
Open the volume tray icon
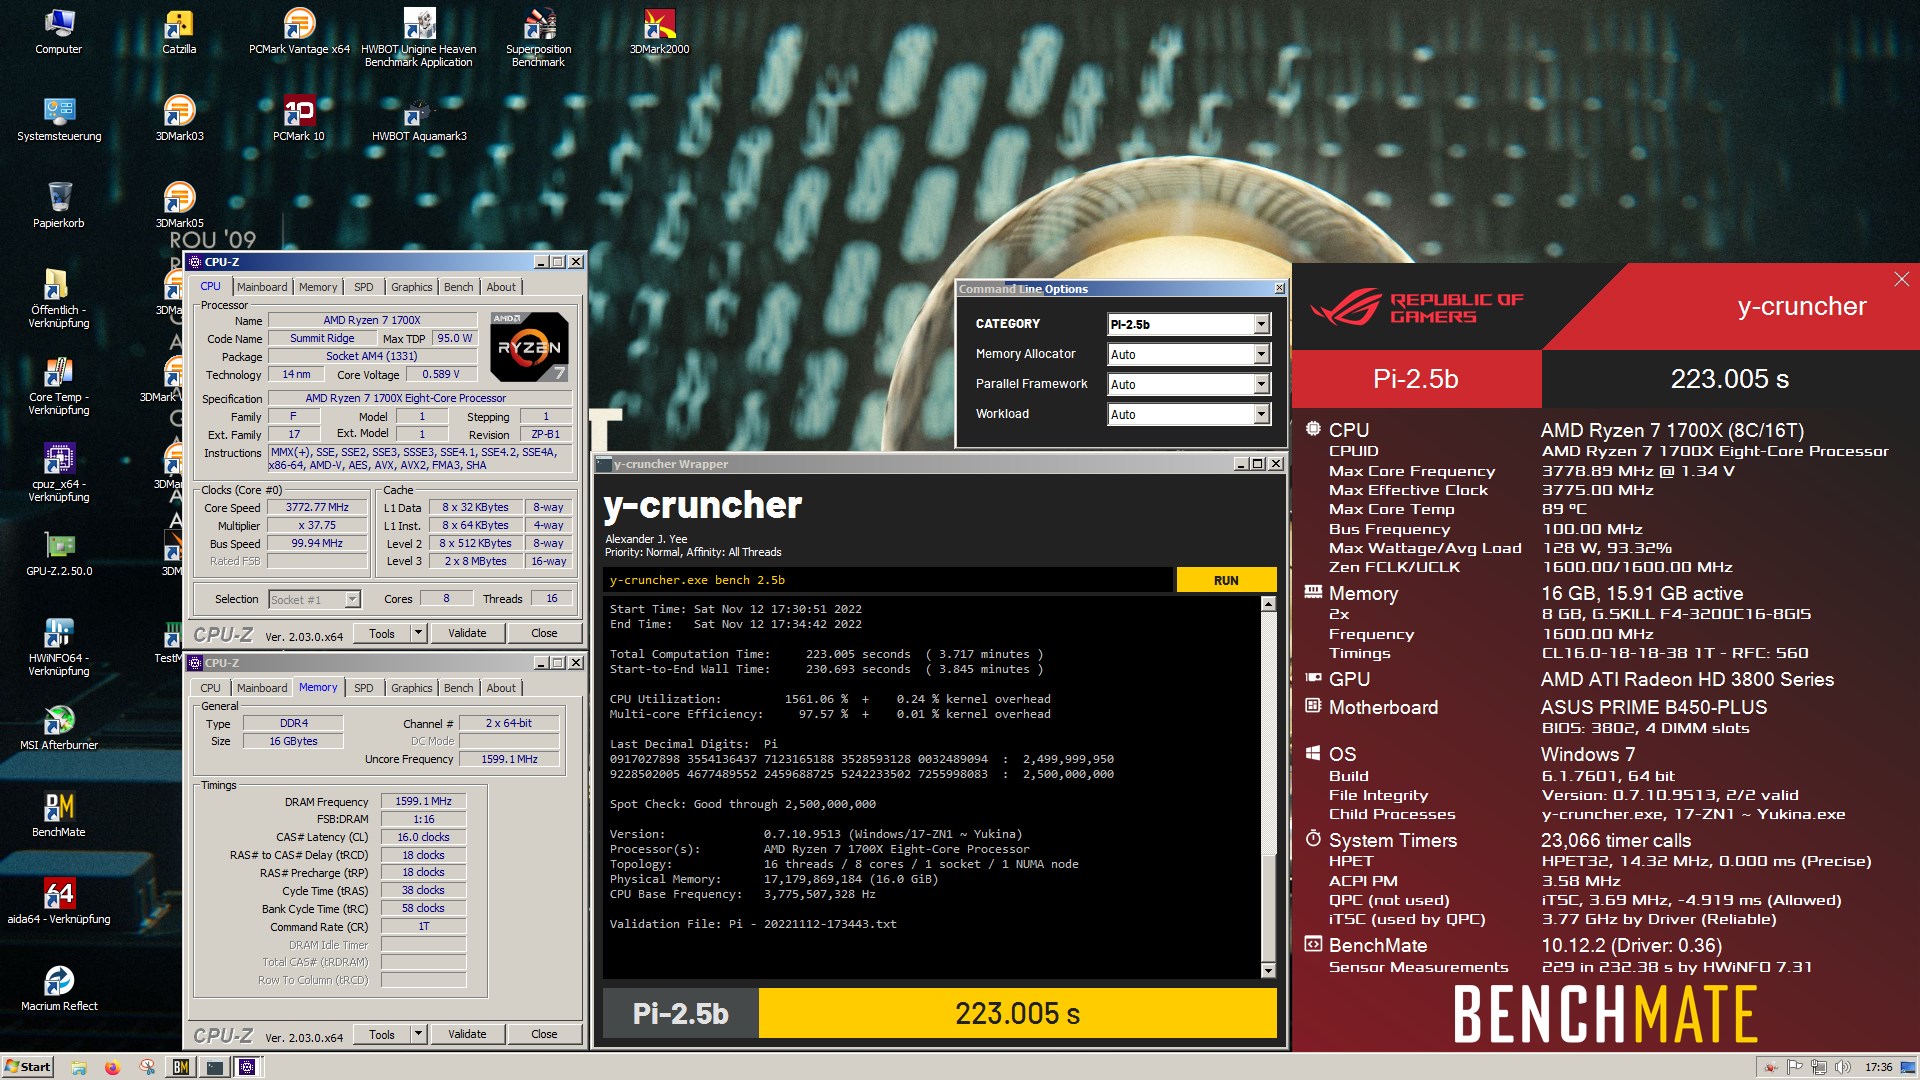[1843, 1067]
